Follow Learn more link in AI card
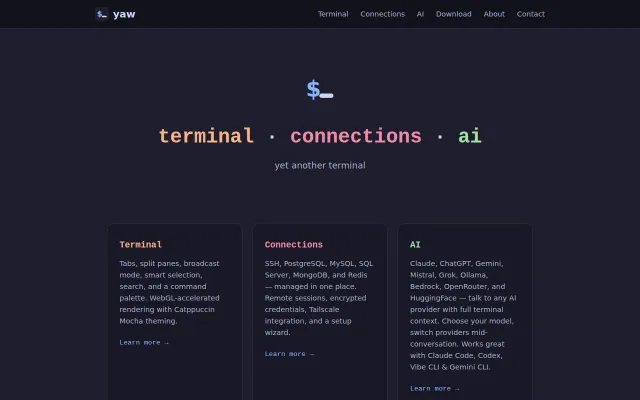Image resolution: width=640 pixels, height=400 pixels. [435, 389]
